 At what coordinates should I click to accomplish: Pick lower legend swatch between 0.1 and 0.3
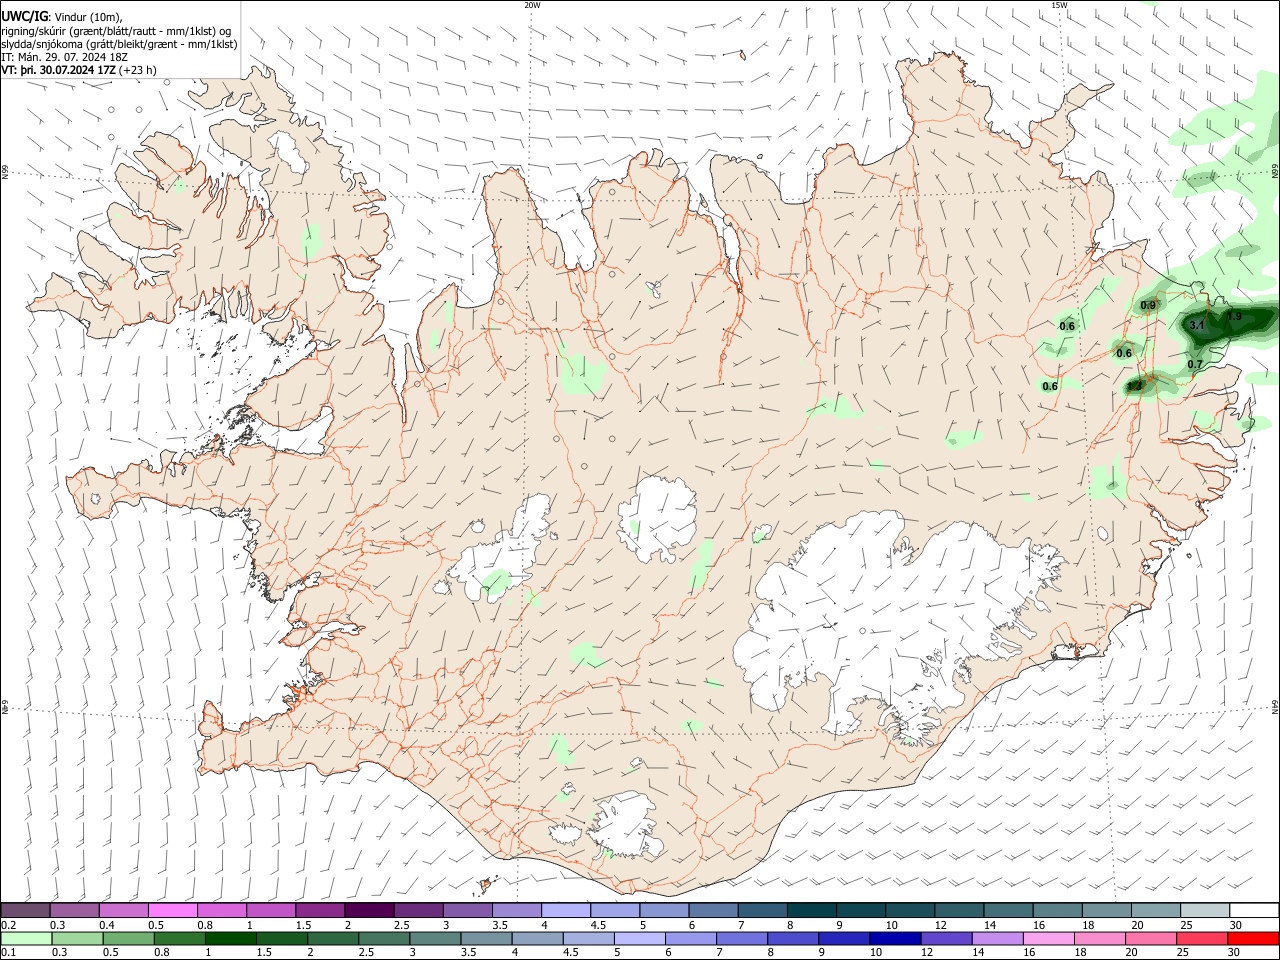[26, 938]
